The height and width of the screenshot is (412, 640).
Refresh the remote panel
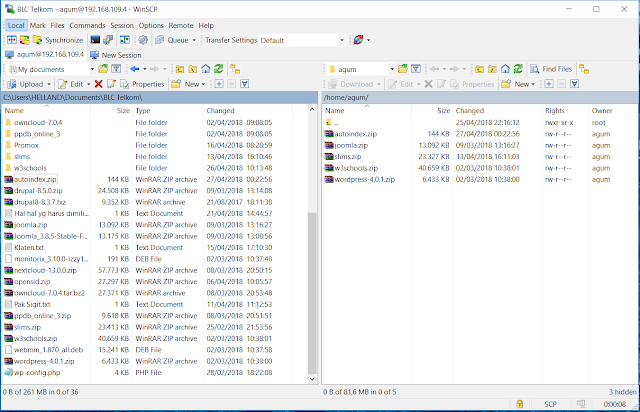(518, 69)
